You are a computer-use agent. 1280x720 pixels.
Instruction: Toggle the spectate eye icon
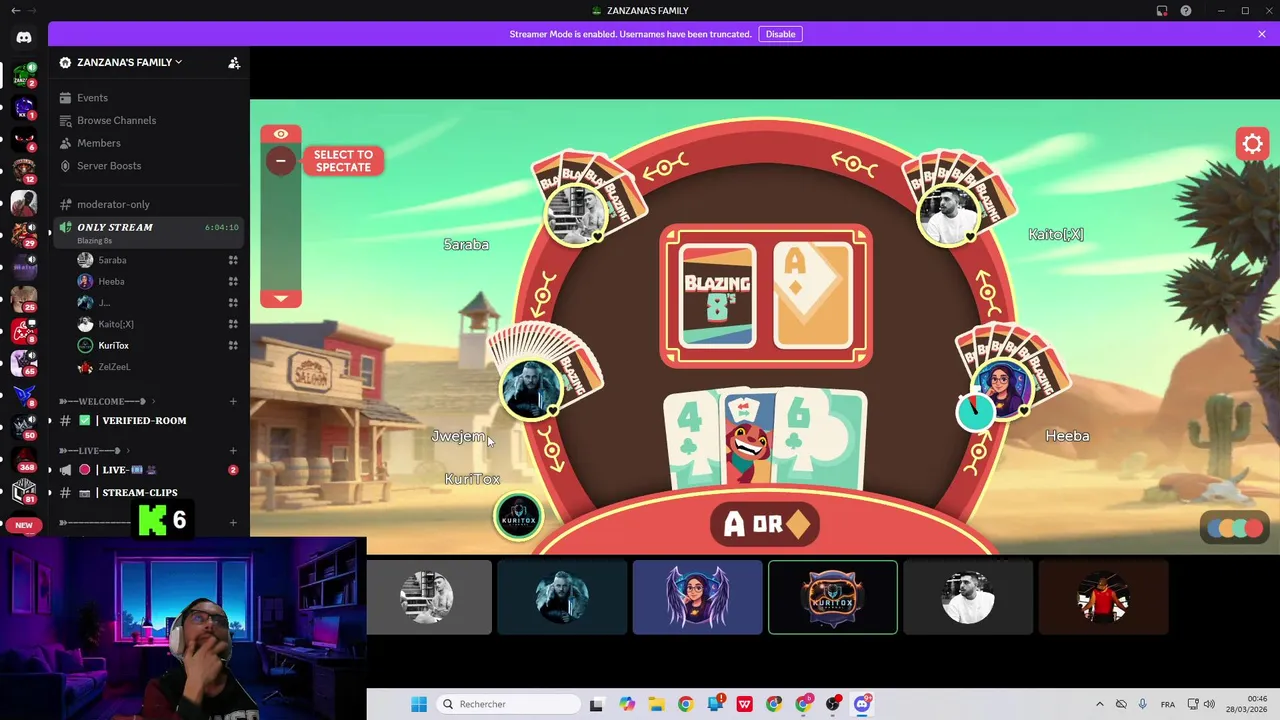click(x=281, y=134)
